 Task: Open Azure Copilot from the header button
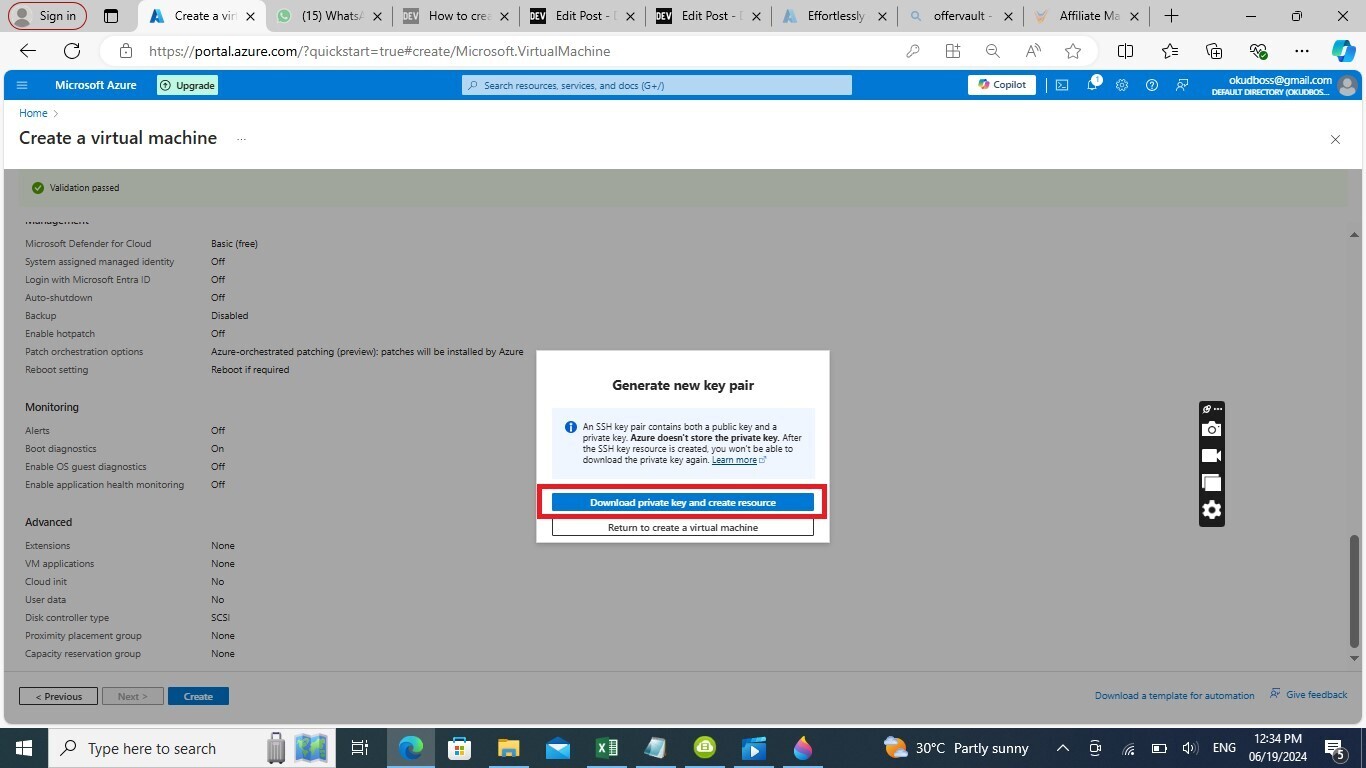[1001, 85]
